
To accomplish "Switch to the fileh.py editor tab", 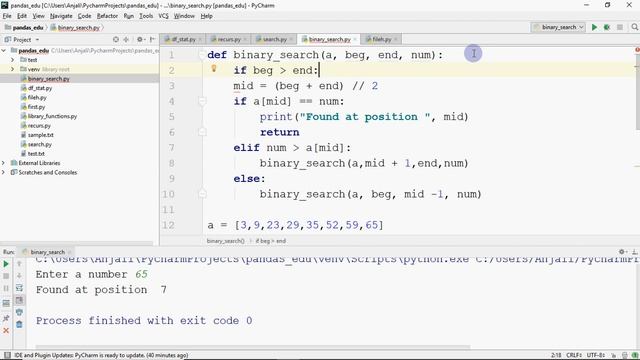I will coord(381,39).
